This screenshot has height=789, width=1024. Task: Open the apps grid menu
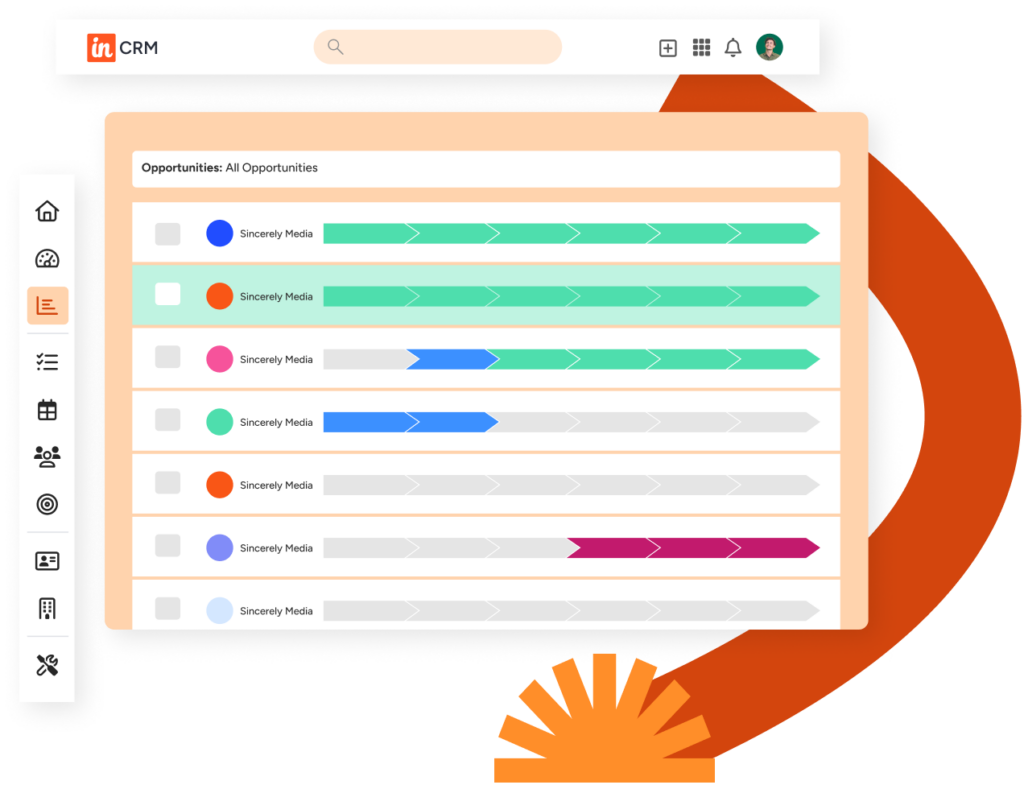point(701,48)
